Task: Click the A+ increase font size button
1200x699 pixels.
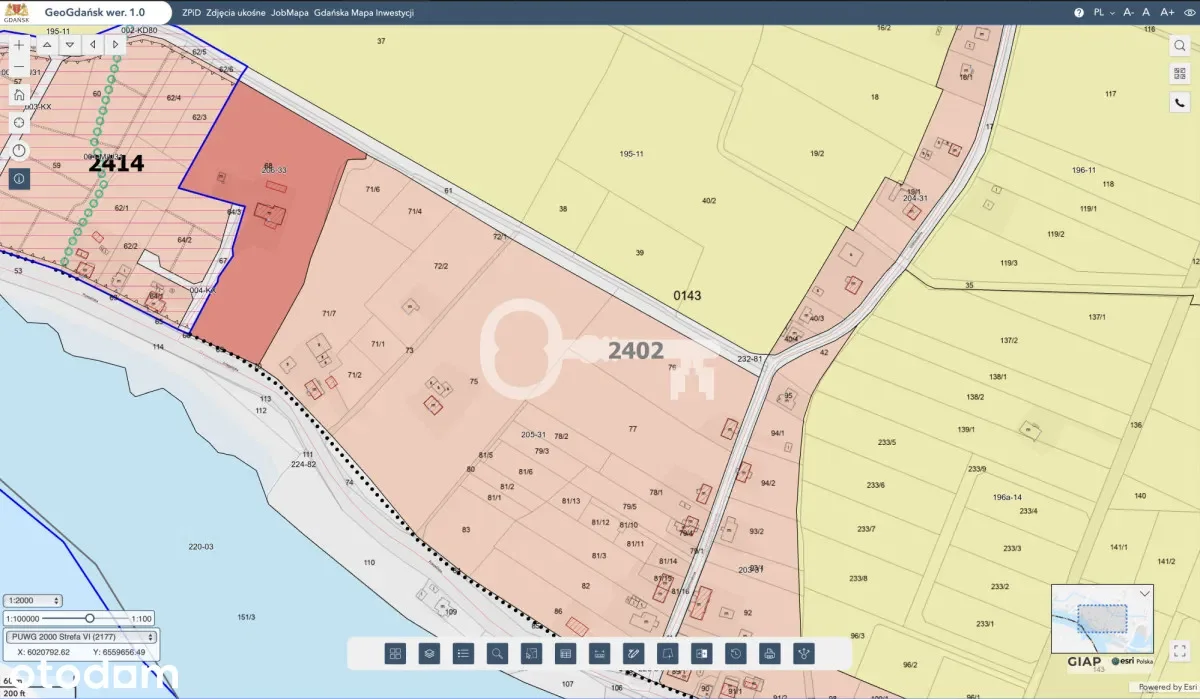Action: (x=1166, y=13)
